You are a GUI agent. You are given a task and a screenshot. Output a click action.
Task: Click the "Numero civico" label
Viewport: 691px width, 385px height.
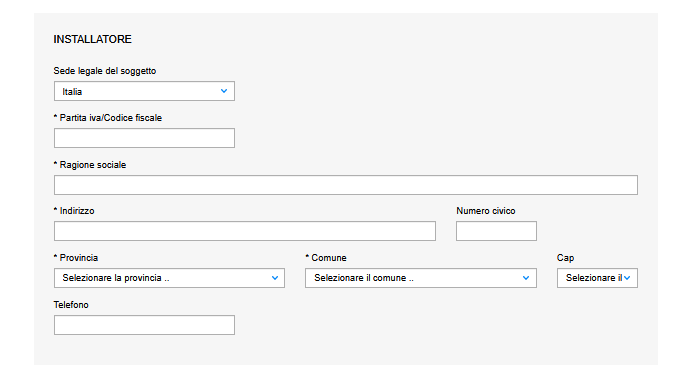point(486,211)
